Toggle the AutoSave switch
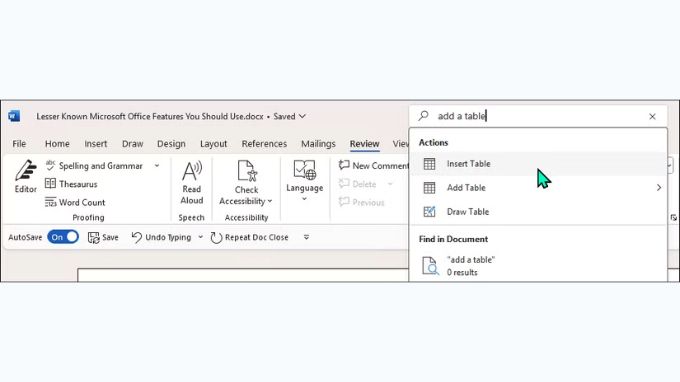 pos(63,237)
